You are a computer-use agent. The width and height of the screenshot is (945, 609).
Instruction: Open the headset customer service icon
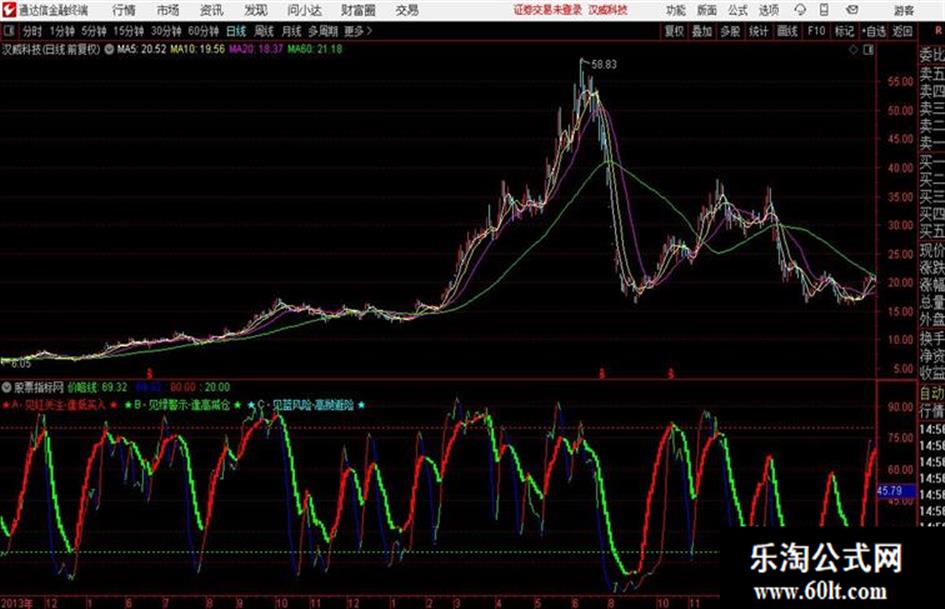800,10
